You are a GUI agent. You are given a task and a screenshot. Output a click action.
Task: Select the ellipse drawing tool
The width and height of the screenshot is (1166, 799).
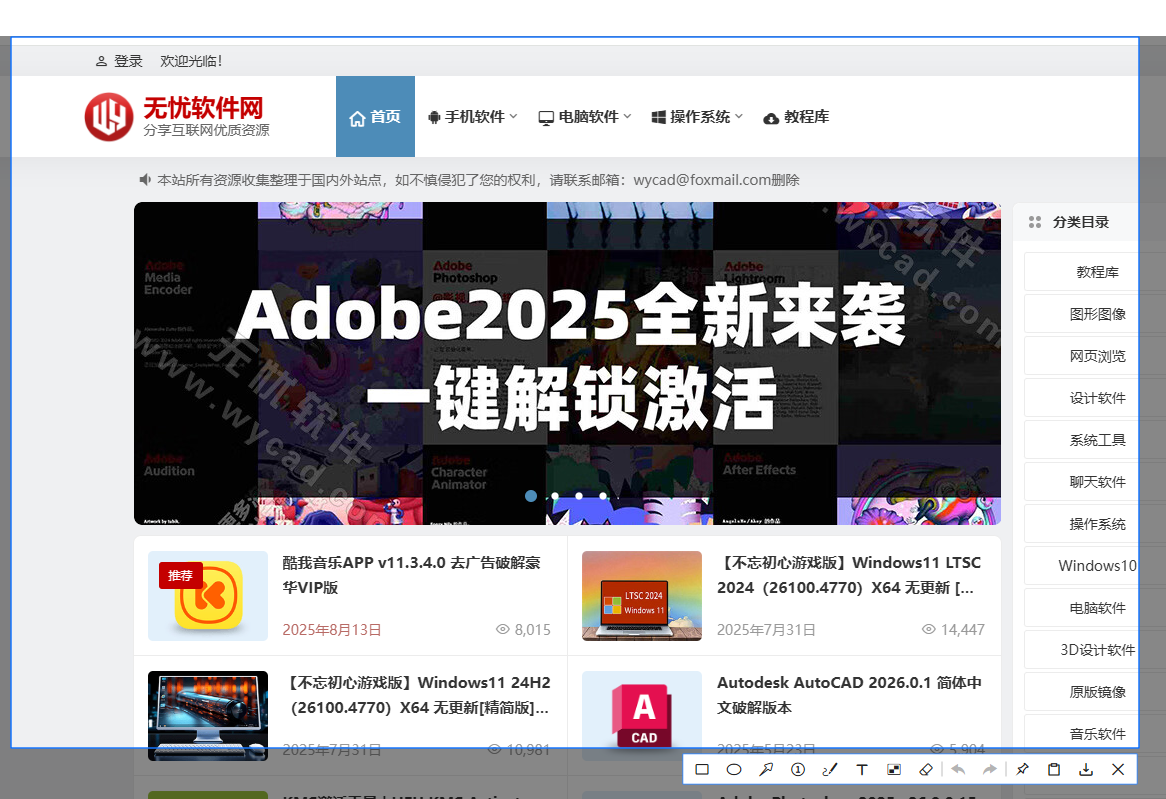(x=734, y=769)
